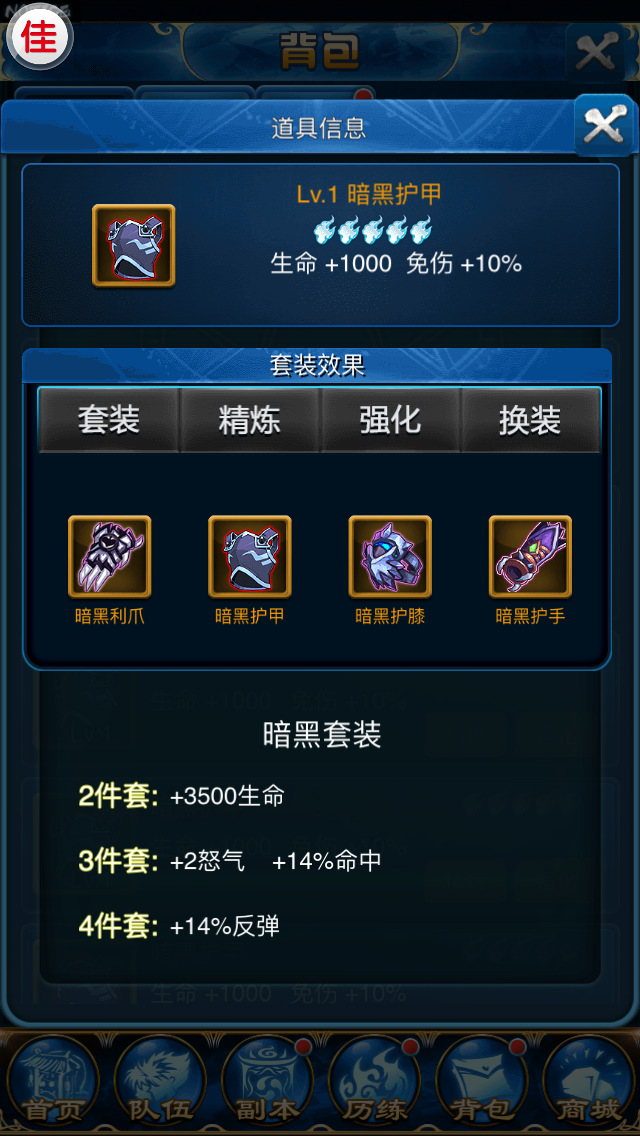Select the 换装 swap equipment tab

[531, 420]
